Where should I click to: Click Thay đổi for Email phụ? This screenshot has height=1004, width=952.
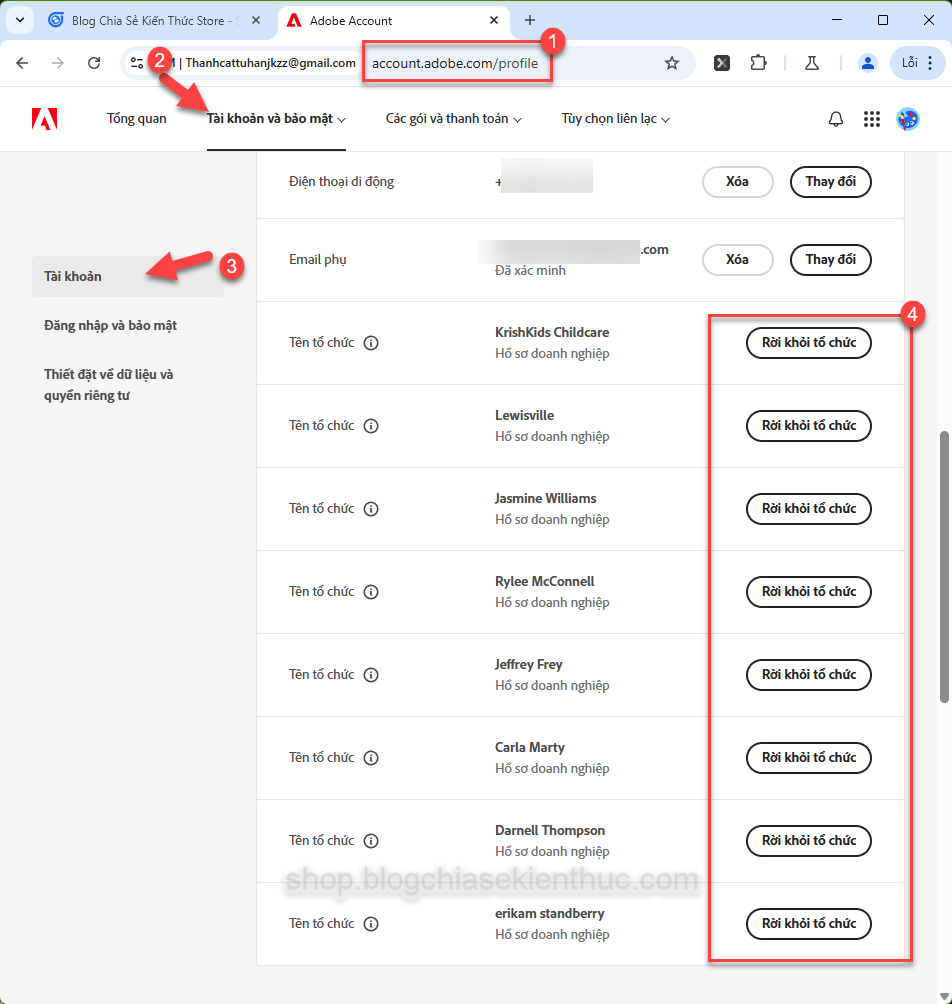(830, 260)
